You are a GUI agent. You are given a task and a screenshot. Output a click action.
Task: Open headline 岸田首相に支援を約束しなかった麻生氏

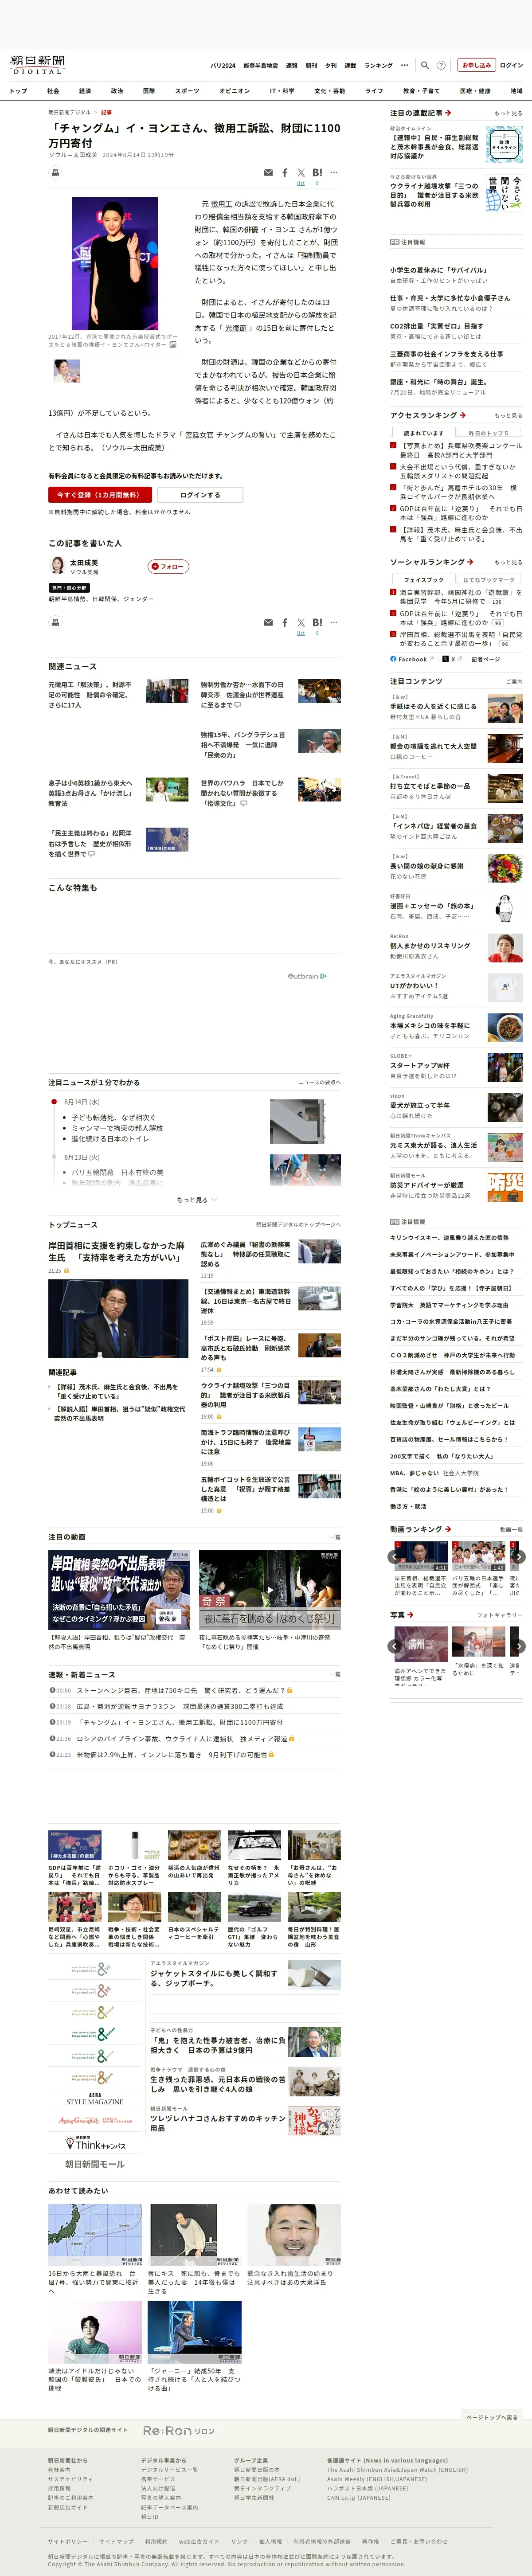pyautogui.click(x=117, y=1251)
